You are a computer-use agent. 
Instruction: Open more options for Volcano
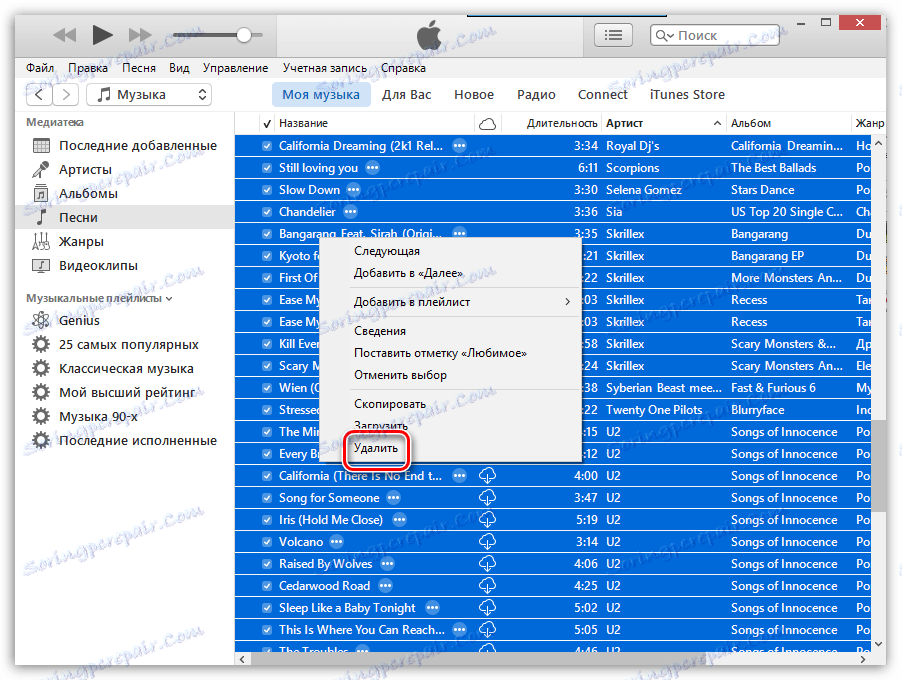(337, 542)
